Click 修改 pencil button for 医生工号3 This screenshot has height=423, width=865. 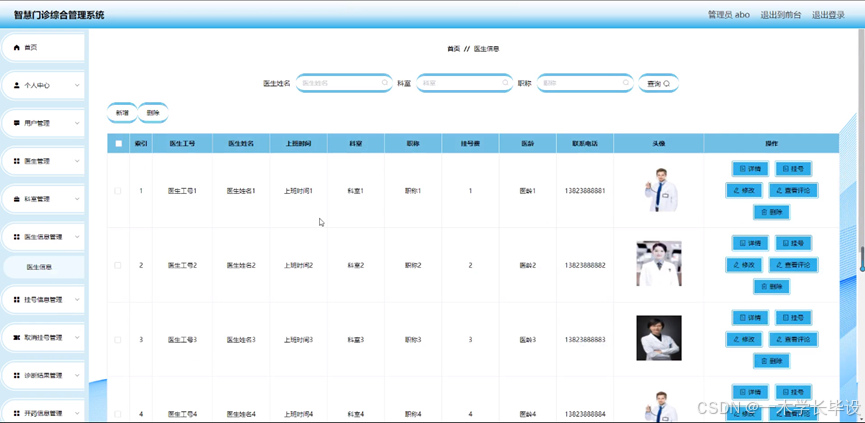(x=744, y=339)
